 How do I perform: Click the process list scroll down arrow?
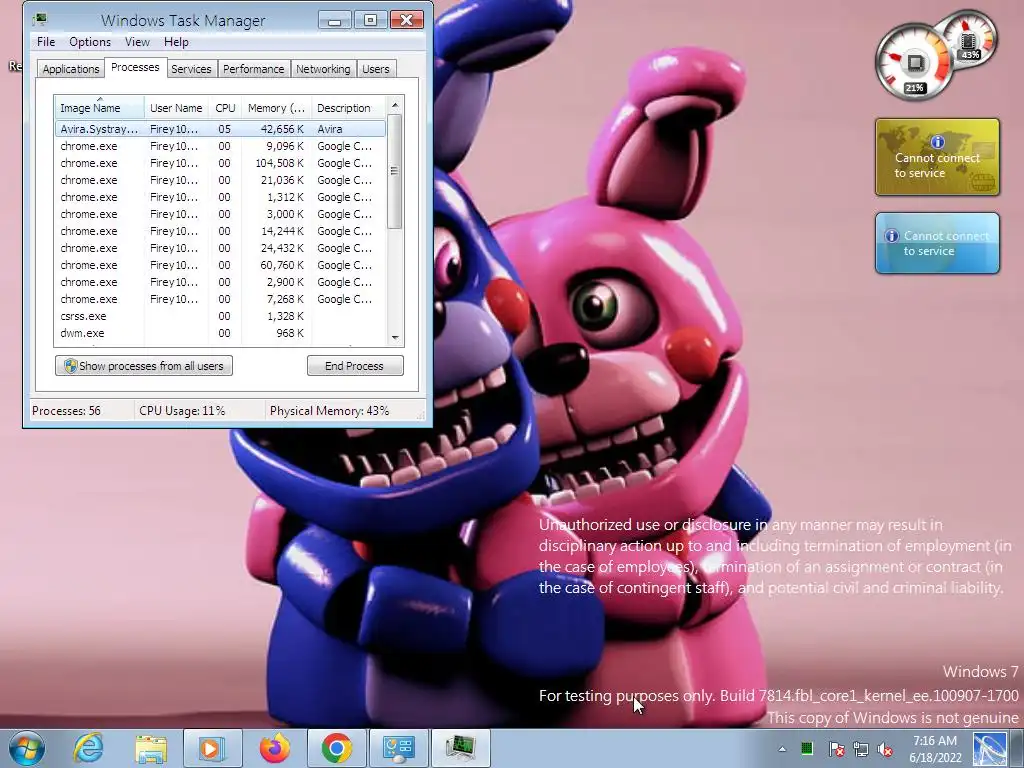pos(394,338)
